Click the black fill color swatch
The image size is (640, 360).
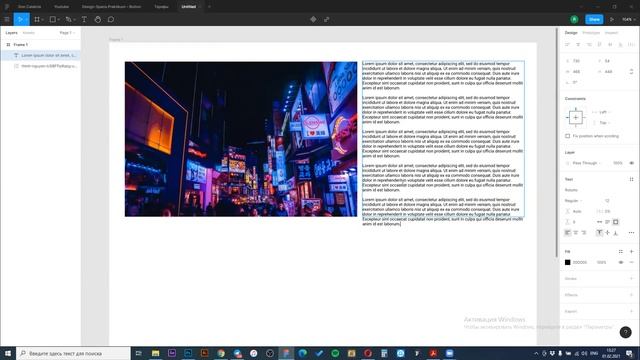[567, 262]
